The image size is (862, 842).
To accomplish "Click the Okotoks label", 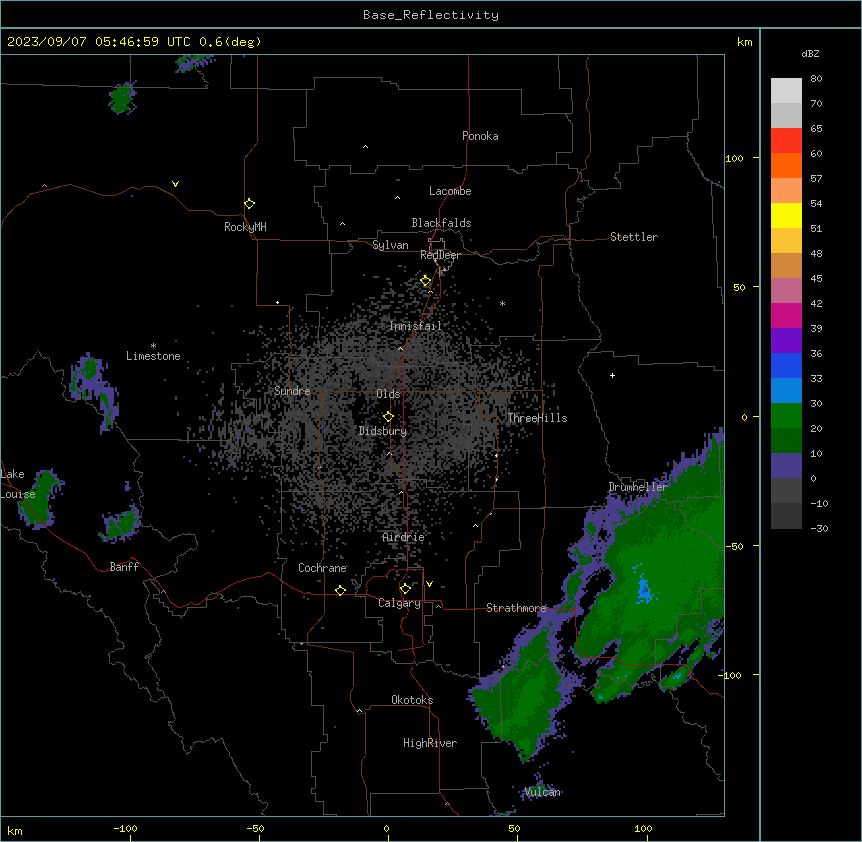I will [x=412, y=700].
